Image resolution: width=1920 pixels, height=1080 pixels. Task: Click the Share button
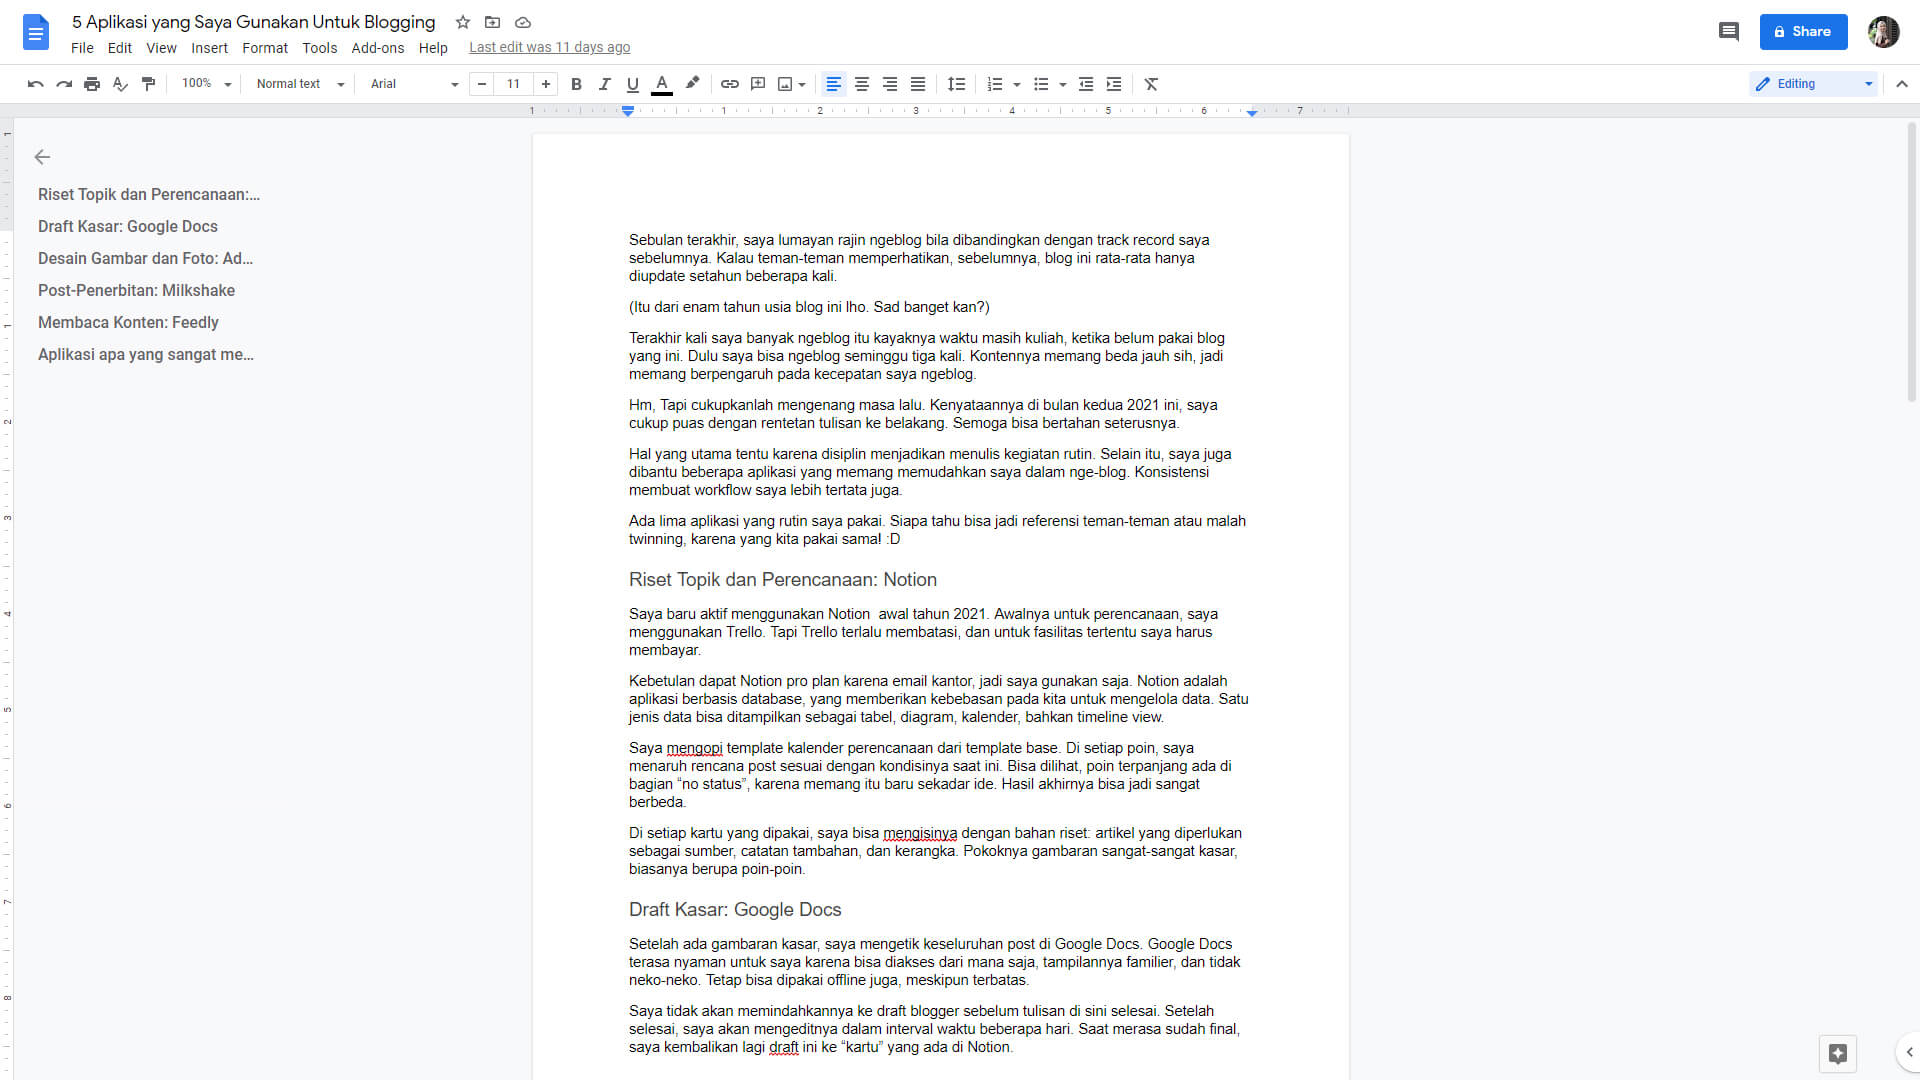coord(1804,32)
